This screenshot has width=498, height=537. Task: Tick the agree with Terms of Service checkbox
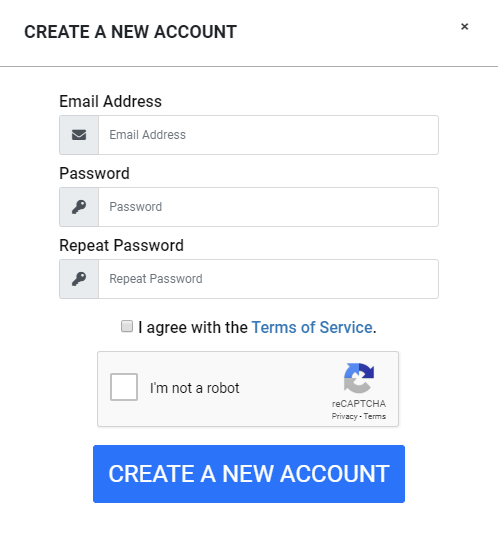click(x=127, y=326)
